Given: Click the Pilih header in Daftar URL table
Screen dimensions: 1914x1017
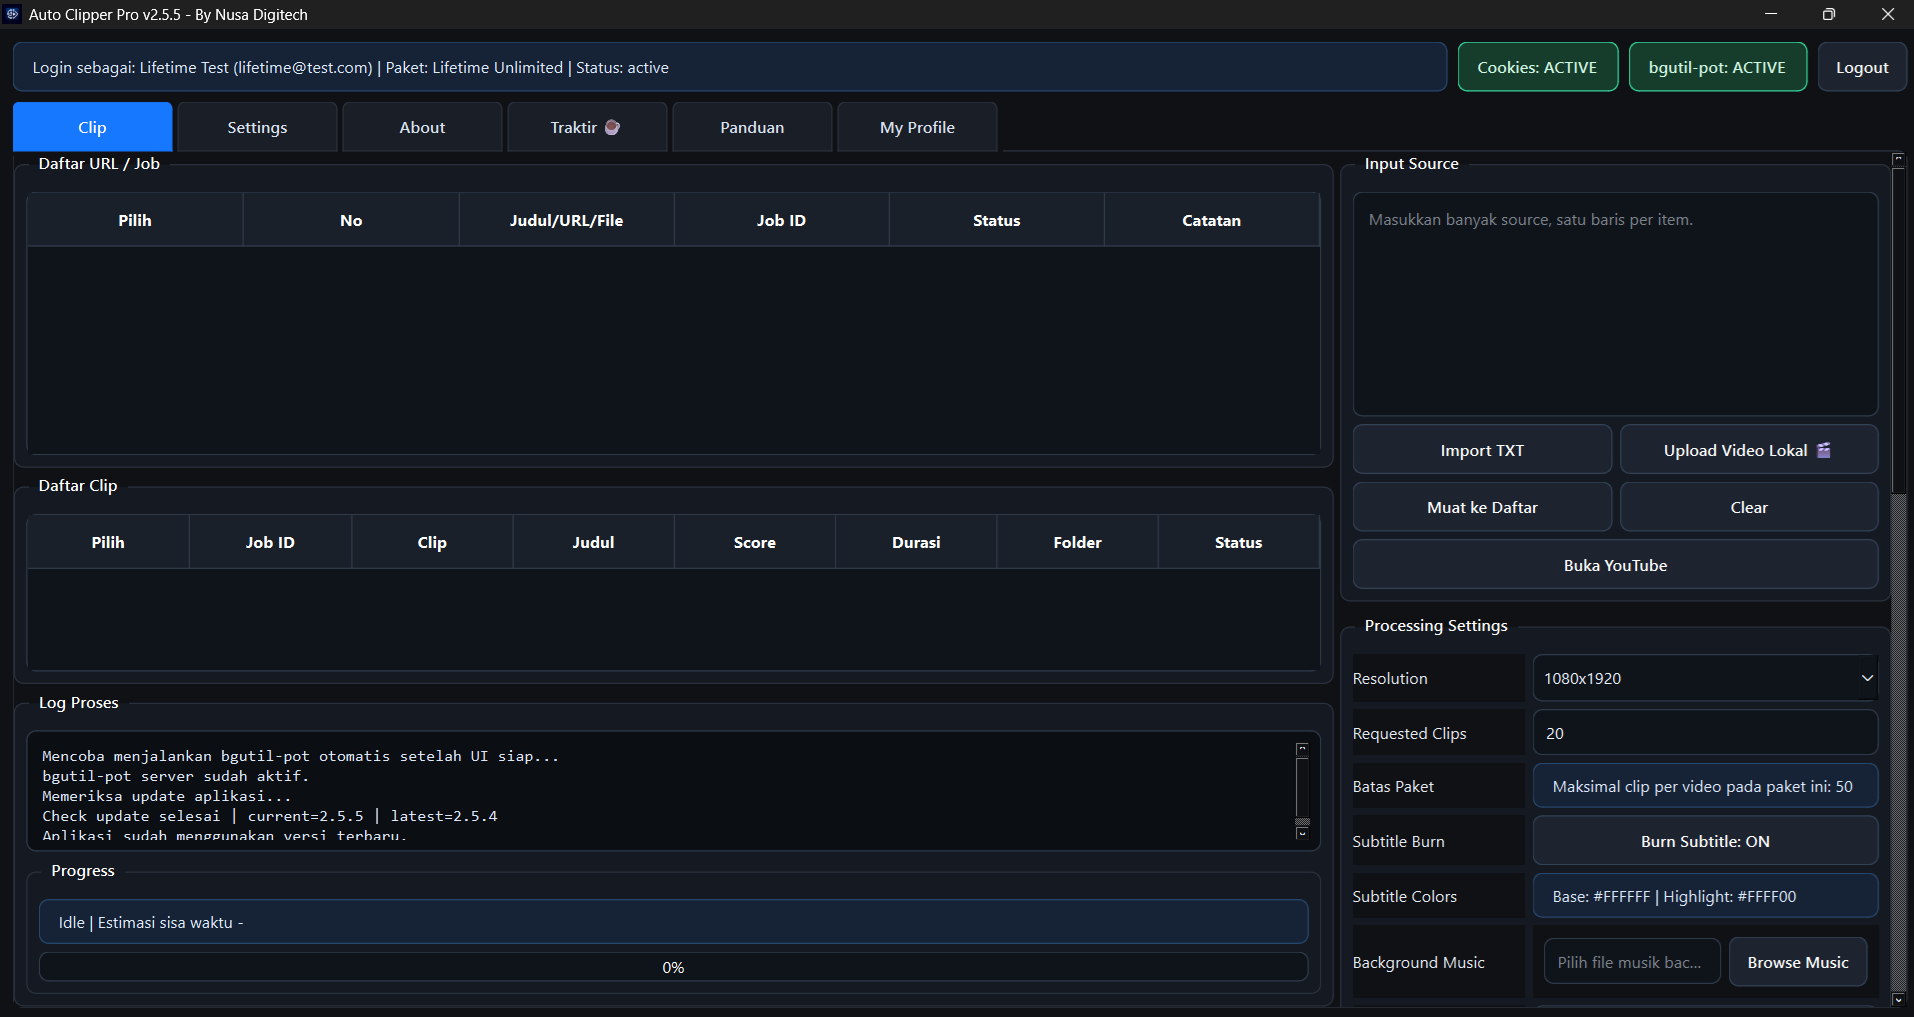Looking at the screenshot, I should pyautogui.click(x=135, y=220).
